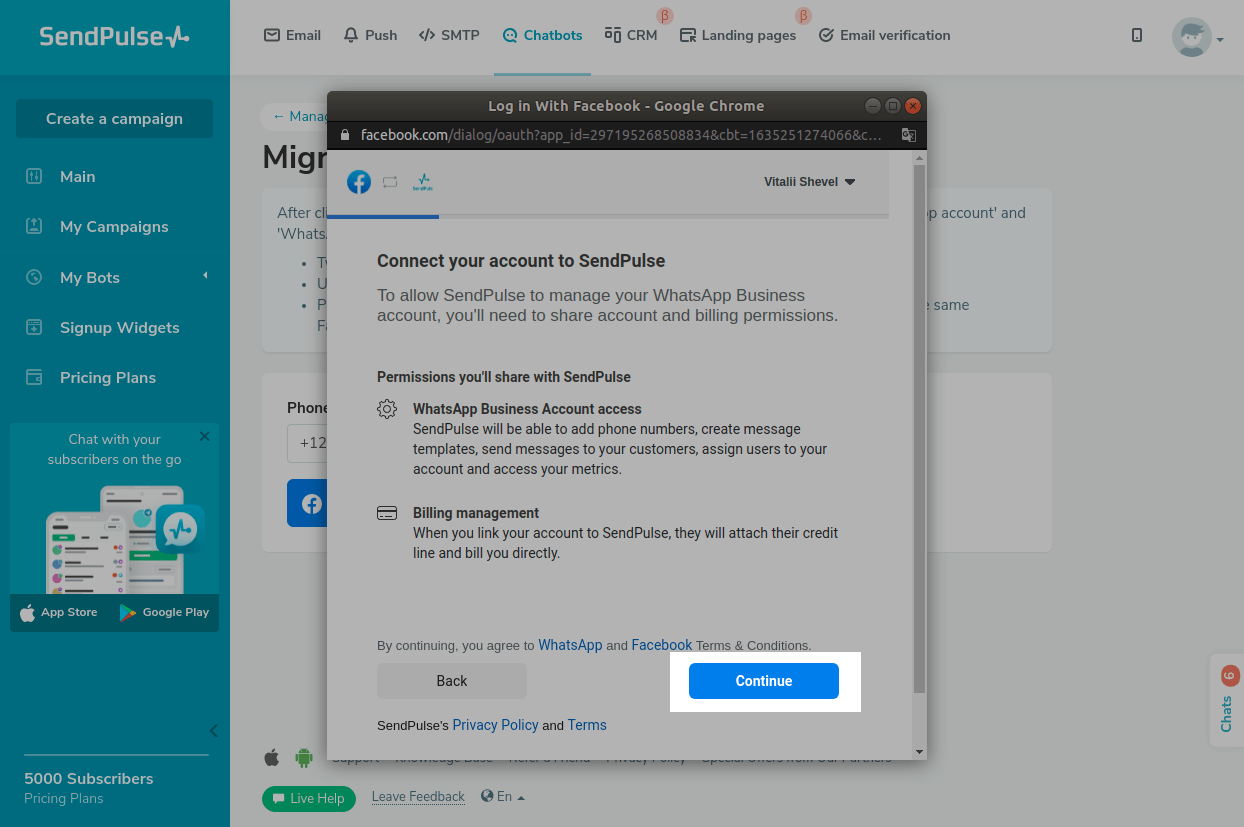
Task: Click the My Campaigns icon in sidebar
Action: [34, 226]
